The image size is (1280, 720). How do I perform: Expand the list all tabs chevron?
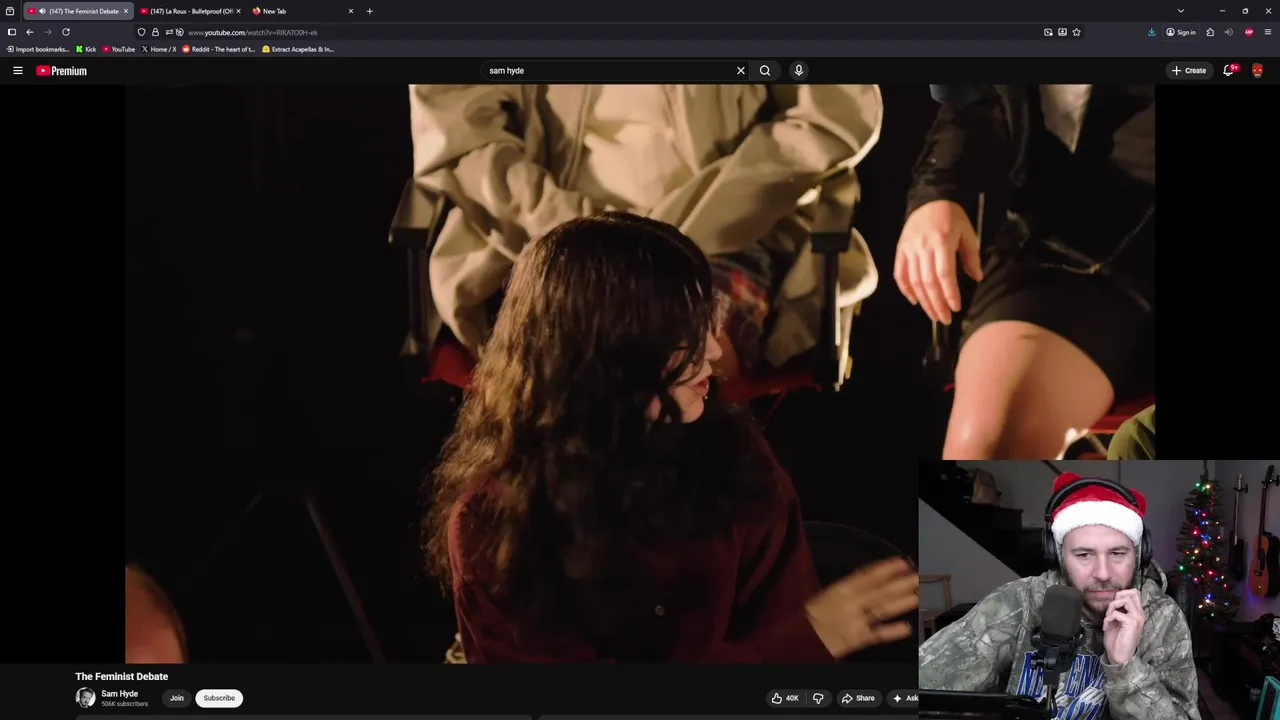point(1181,11)
